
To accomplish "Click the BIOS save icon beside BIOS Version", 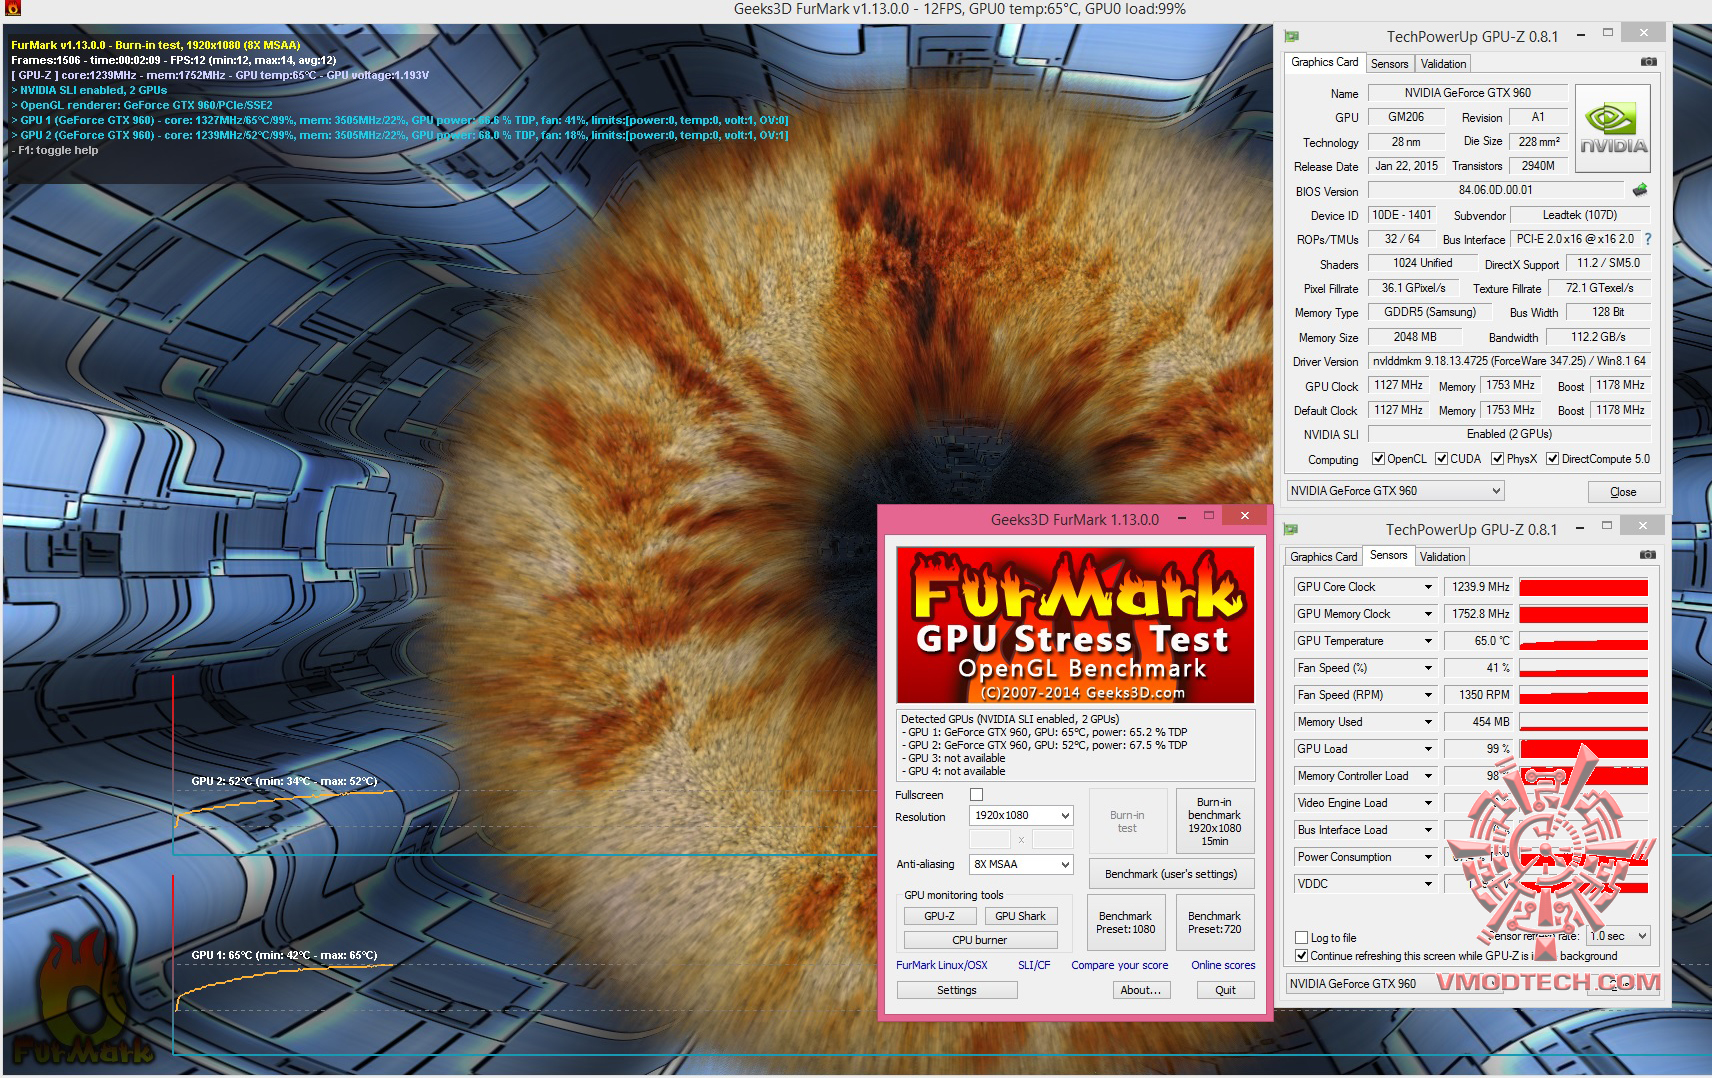I will point(1640,190).
